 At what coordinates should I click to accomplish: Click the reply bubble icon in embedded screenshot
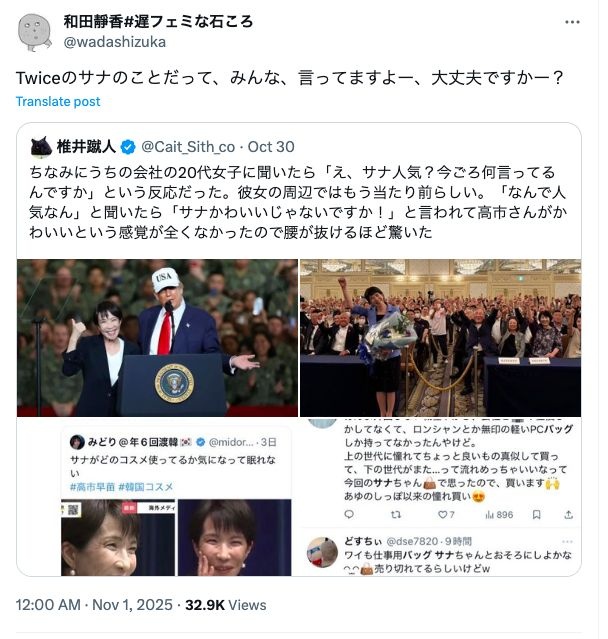(349, 515)
